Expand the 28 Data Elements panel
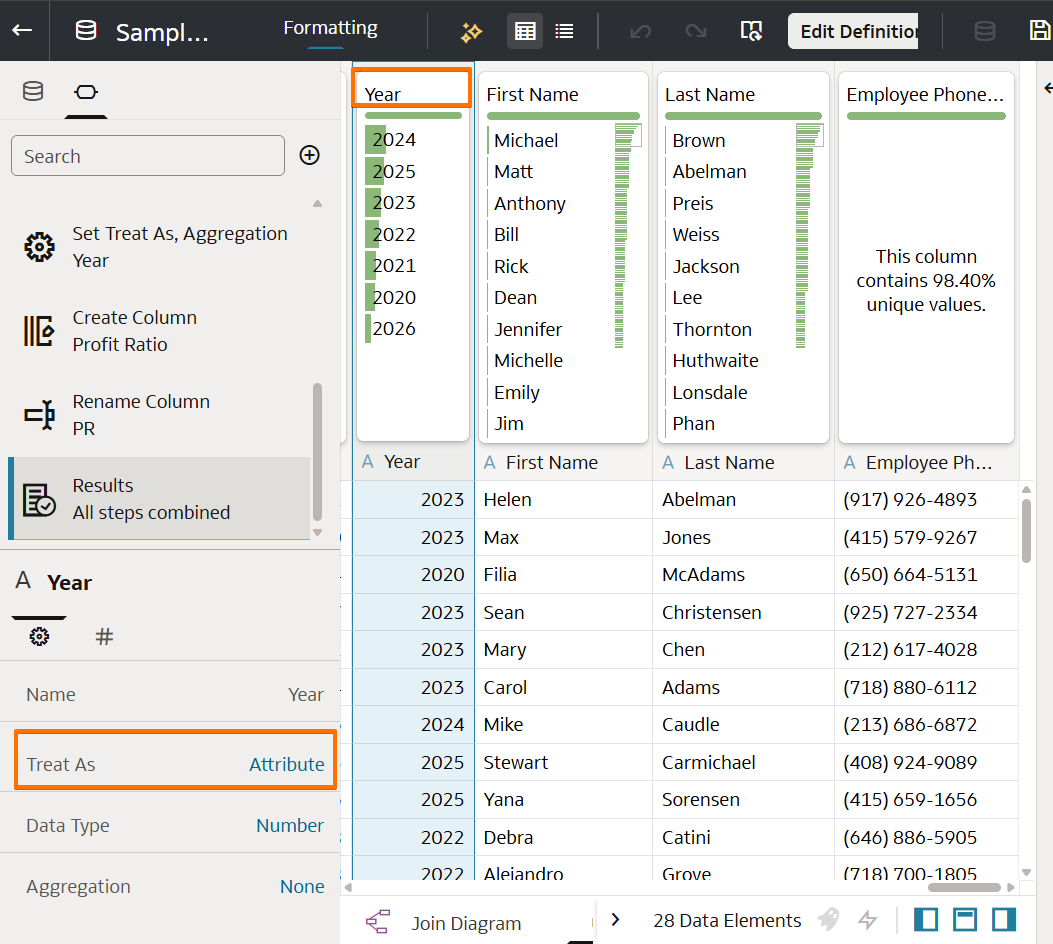 tap(614, 920)
